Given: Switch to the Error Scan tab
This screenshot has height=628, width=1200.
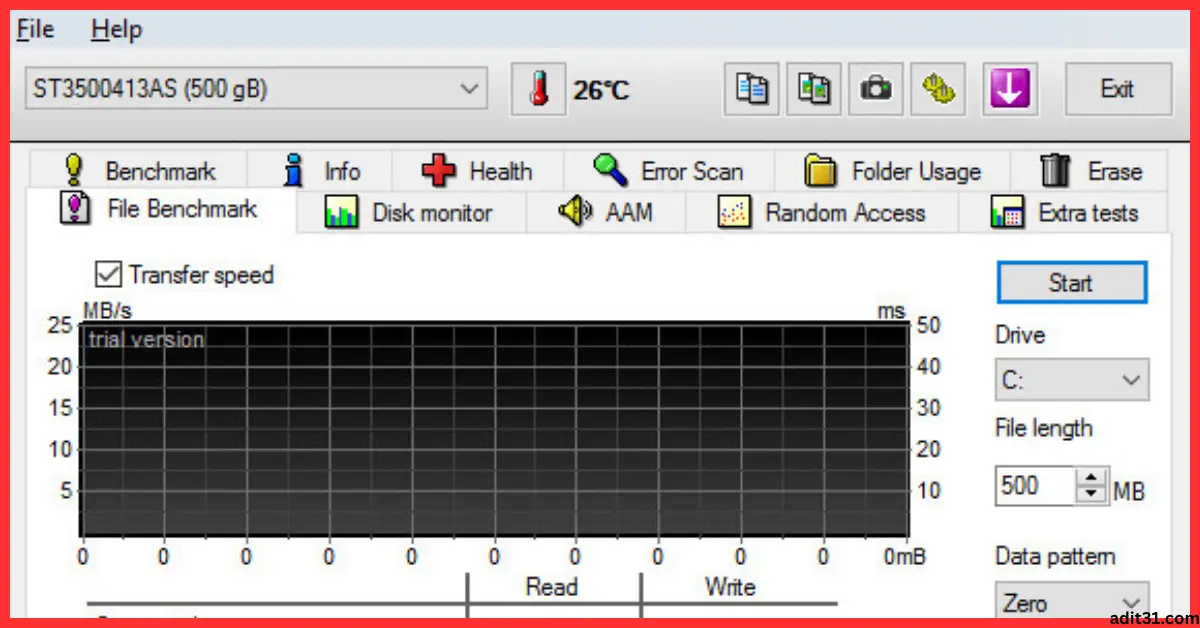Looking at the screenshot, I should click(668, 171).
